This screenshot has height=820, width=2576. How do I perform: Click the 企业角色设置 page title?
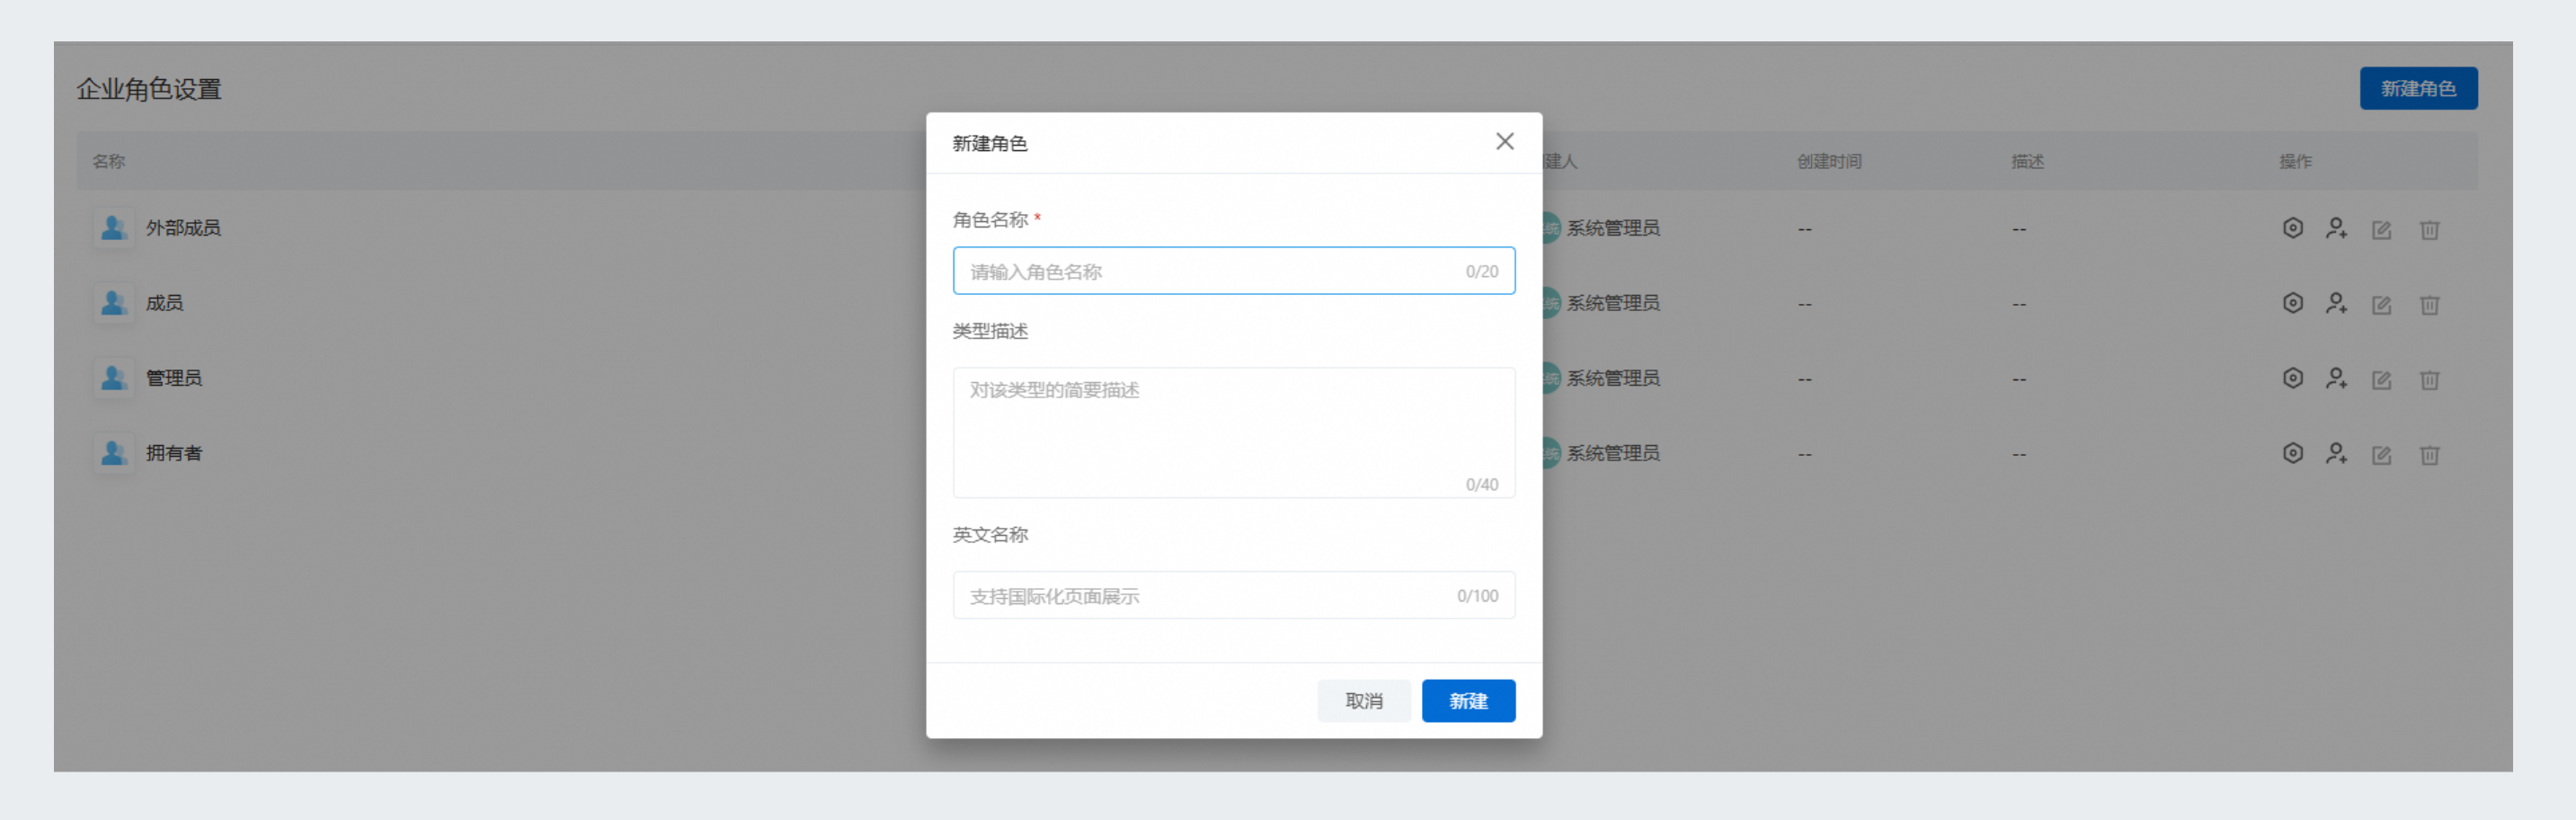tap(149, 90)
